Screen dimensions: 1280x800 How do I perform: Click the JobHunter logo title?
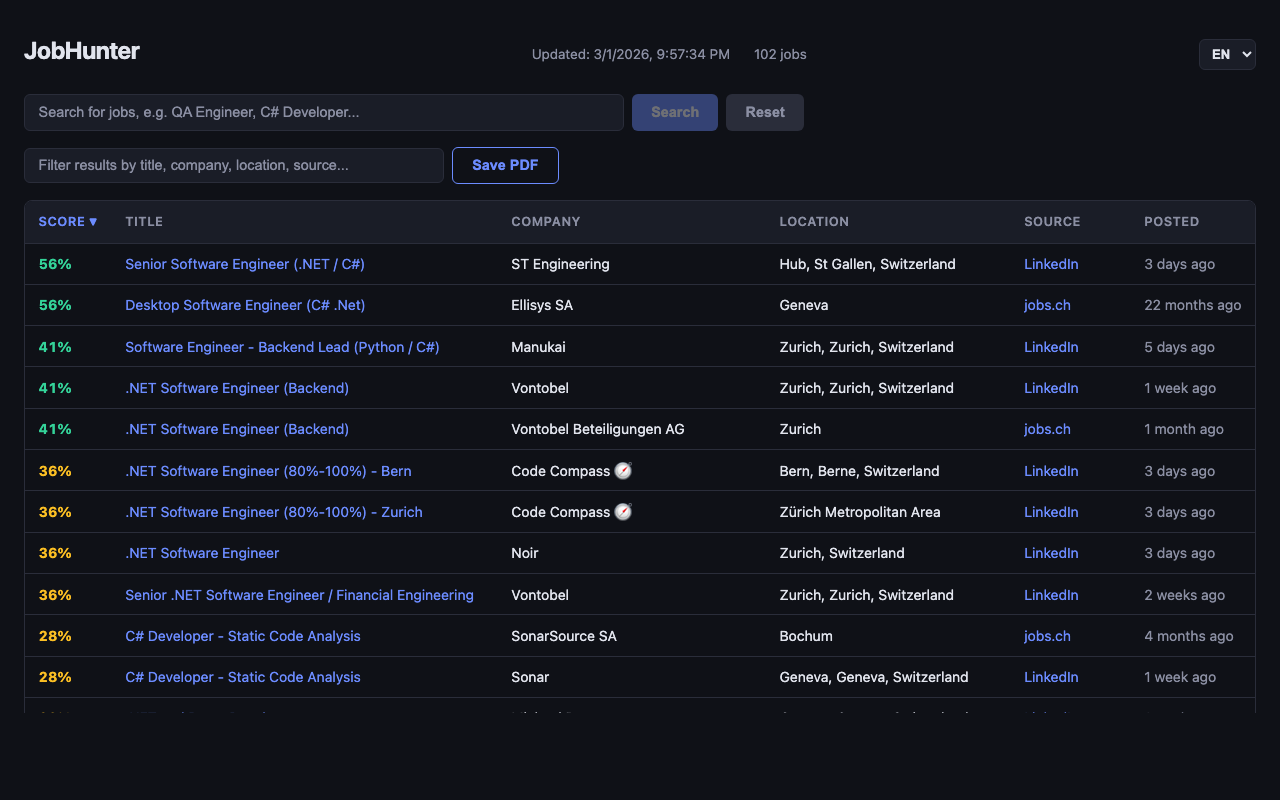(x=82, y=51)
